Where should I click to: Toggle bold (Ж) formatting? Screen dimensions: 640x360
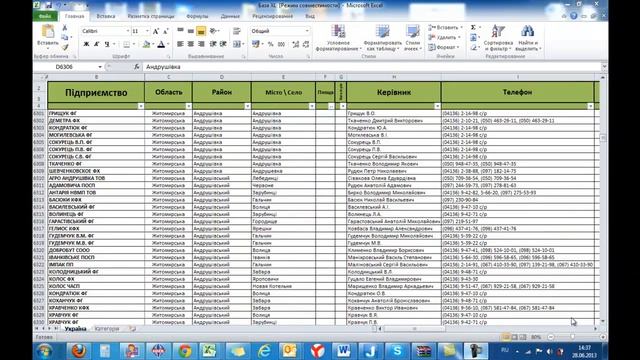[x=86, y=44]
